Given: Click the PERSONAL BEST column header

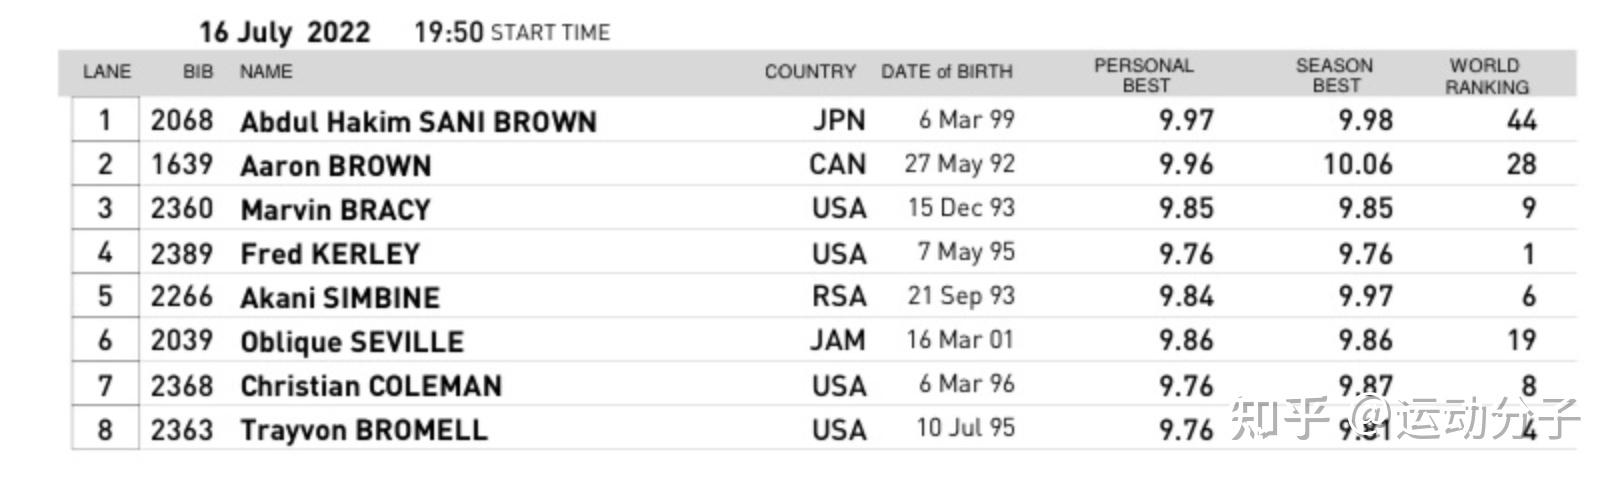Looking at the screenshot, I should (1144, 75).
